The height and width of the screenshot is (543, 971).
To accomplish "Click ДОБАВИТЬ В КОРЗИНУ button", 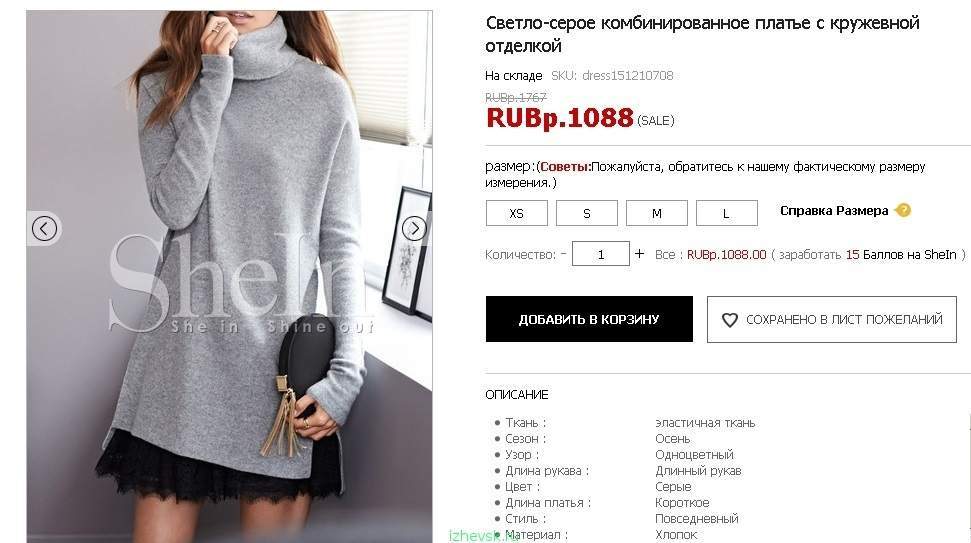I will point(589,319).
